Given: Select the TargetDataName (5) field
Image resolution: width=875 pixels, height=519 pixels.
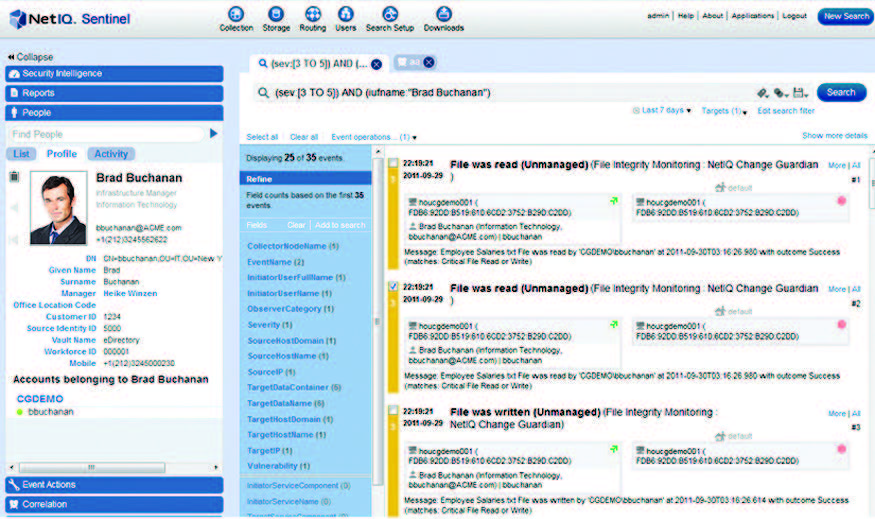Looking at the screenshot, I should (x=285, y=403).
